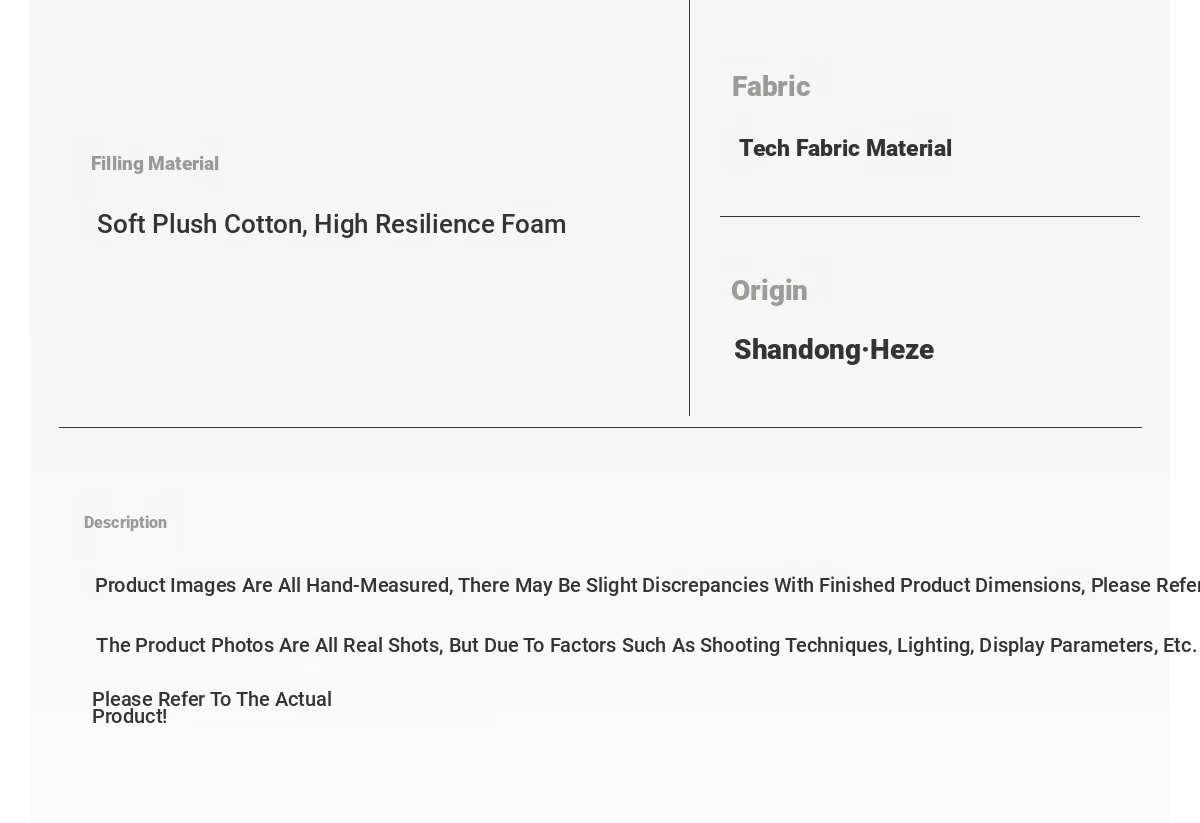The height and width of the screenshot is (823, 1200).
Task: Select the Tech Fabric Material value
Action: 845,148
